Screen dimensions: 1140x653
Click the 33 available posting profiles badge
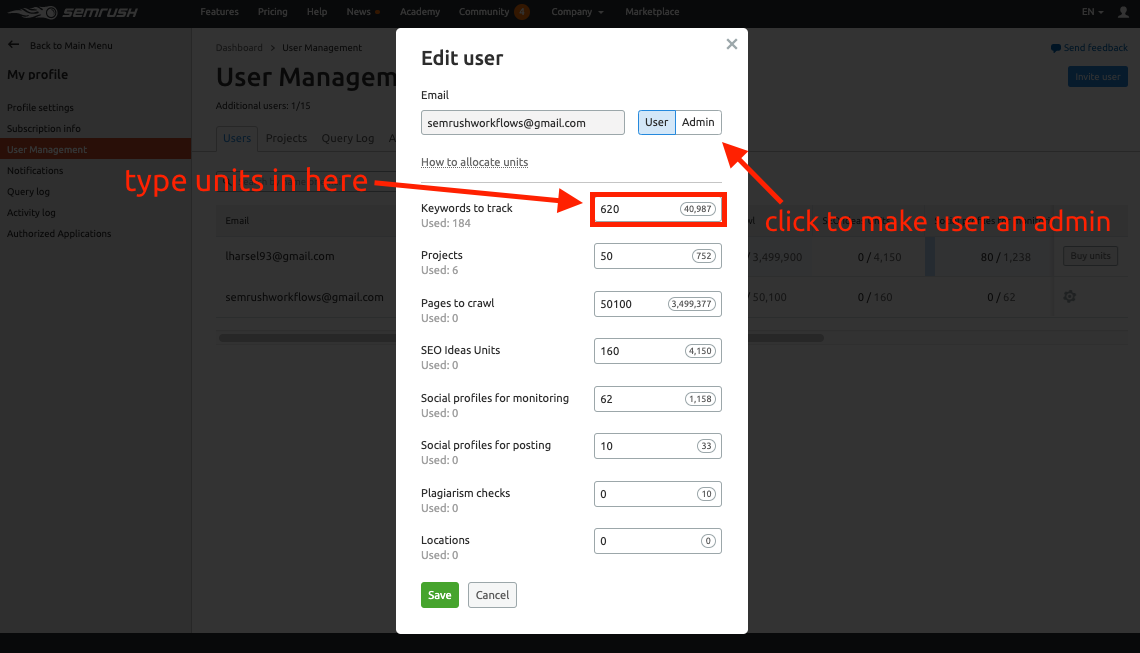click(706, 446)
